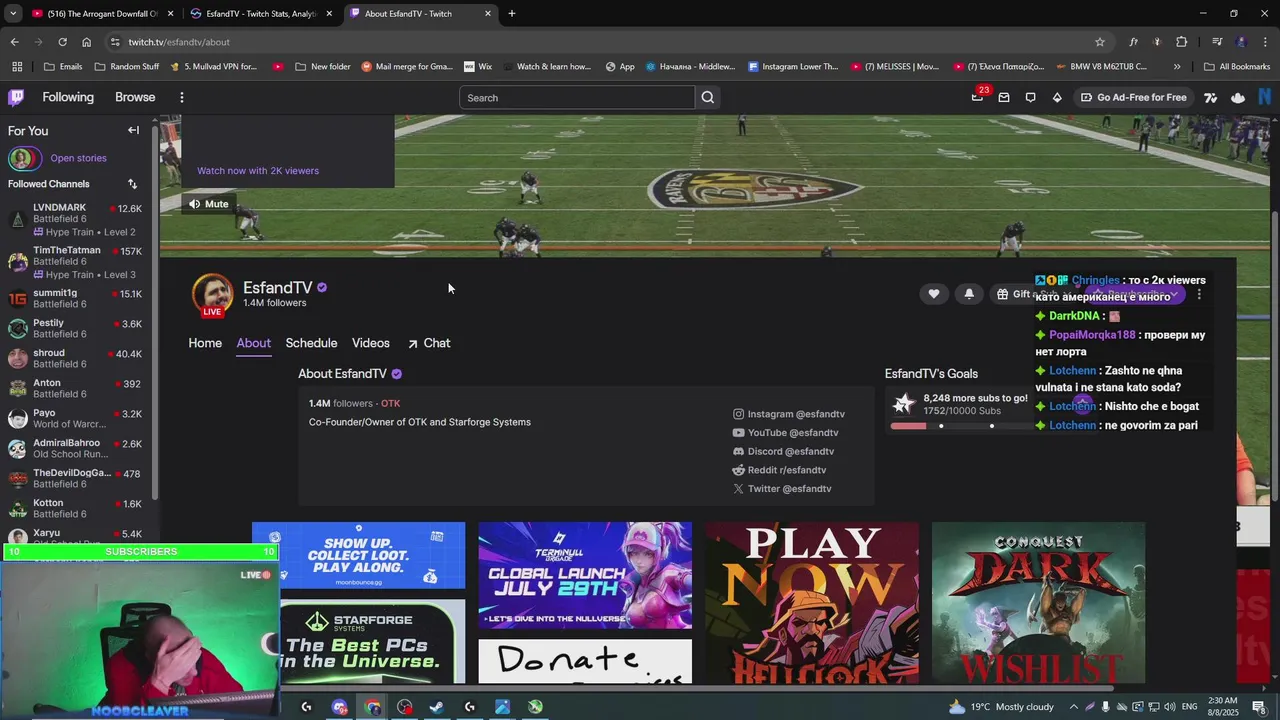Pop out the Chat tab
The height and width of the screenshot is (720, 1280).
[x=428, y=343]
